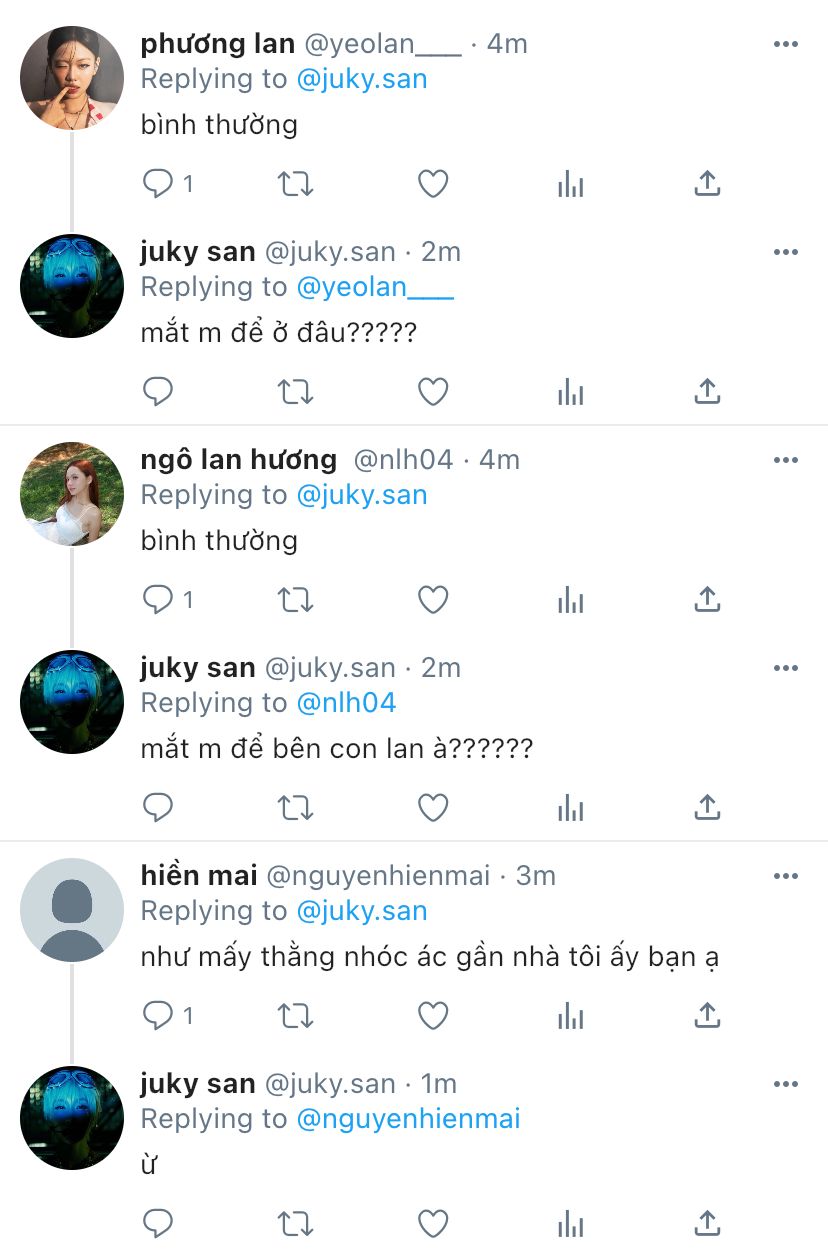828x1256 pixels.
Task: Open ngô lan hương's display name profile
Action: point(239,460)
